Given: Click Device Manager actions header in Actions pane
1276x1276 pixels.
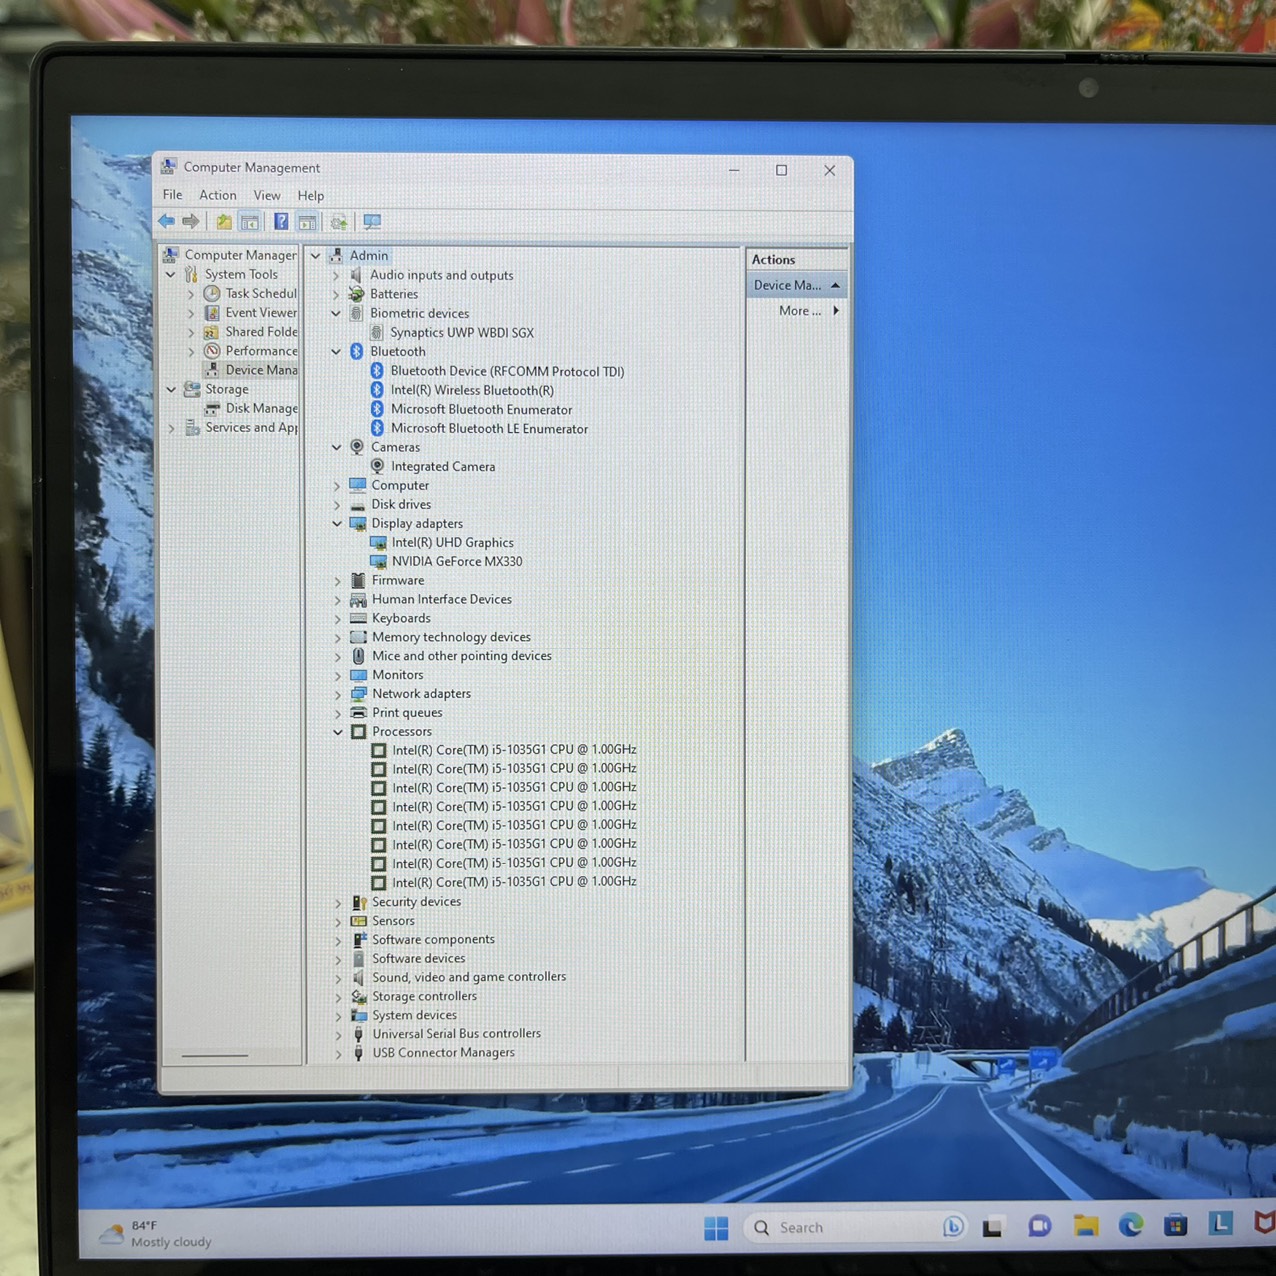Looking at the screenshot, I should point(797,285).
